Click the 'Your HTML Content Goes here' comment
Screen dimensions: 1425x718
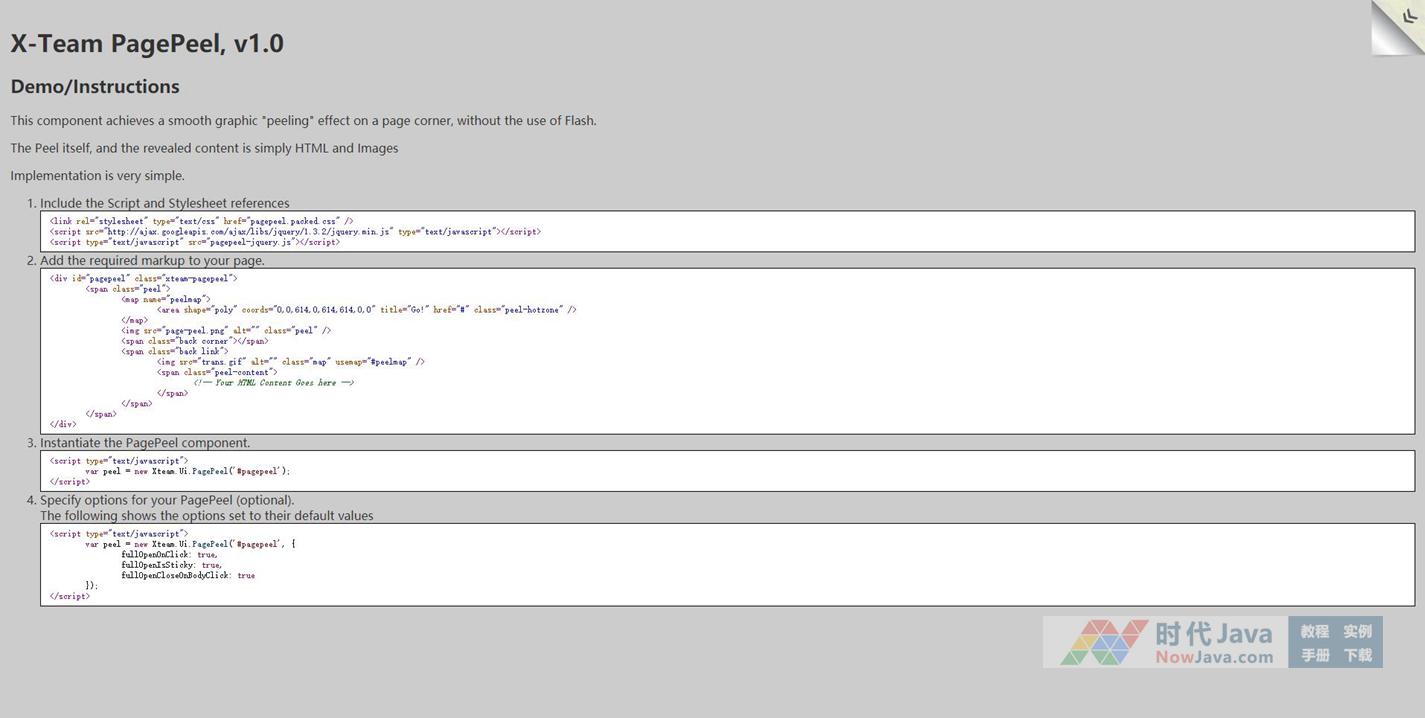pyautogui.click(x=275, y=383)
